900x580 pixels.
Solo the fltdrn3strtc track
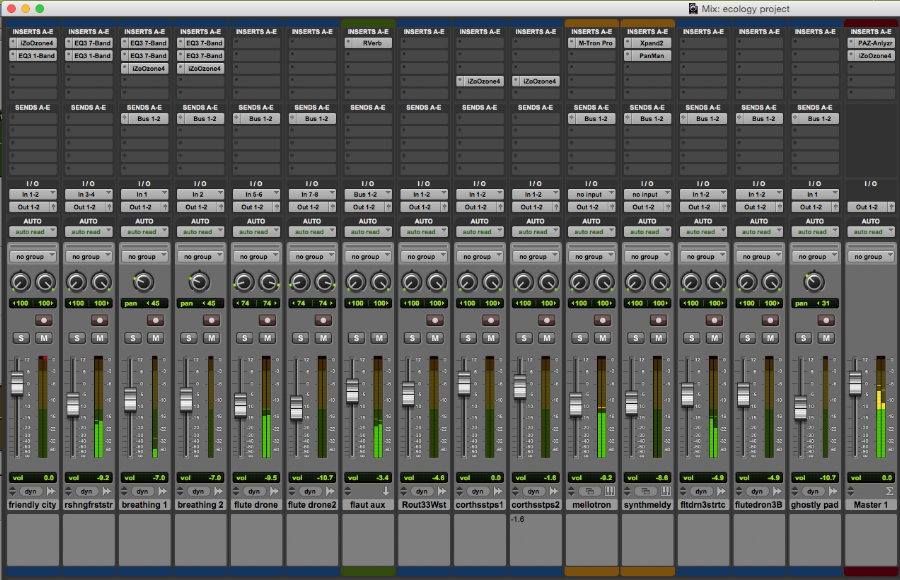(692, 338)
